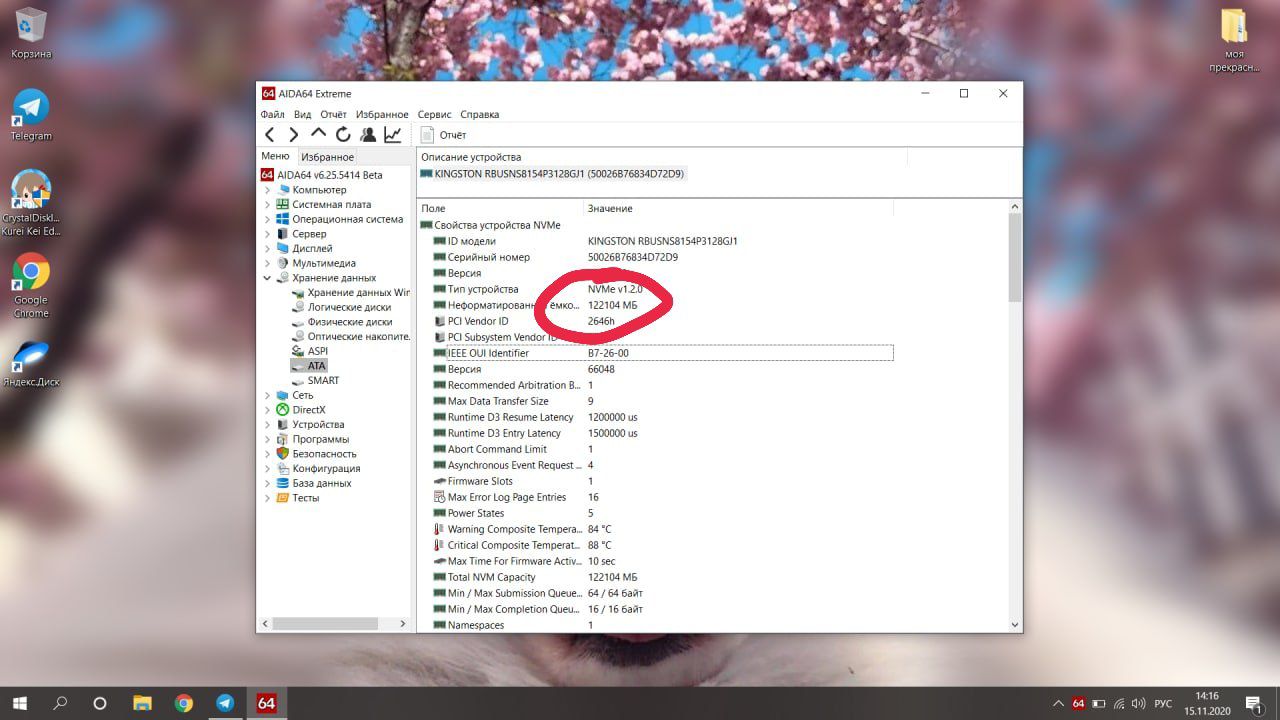Click the vertical scrollbar of the properties list
The width and height of the screenshot is (1280, 720).
[x=1015, y=415]
